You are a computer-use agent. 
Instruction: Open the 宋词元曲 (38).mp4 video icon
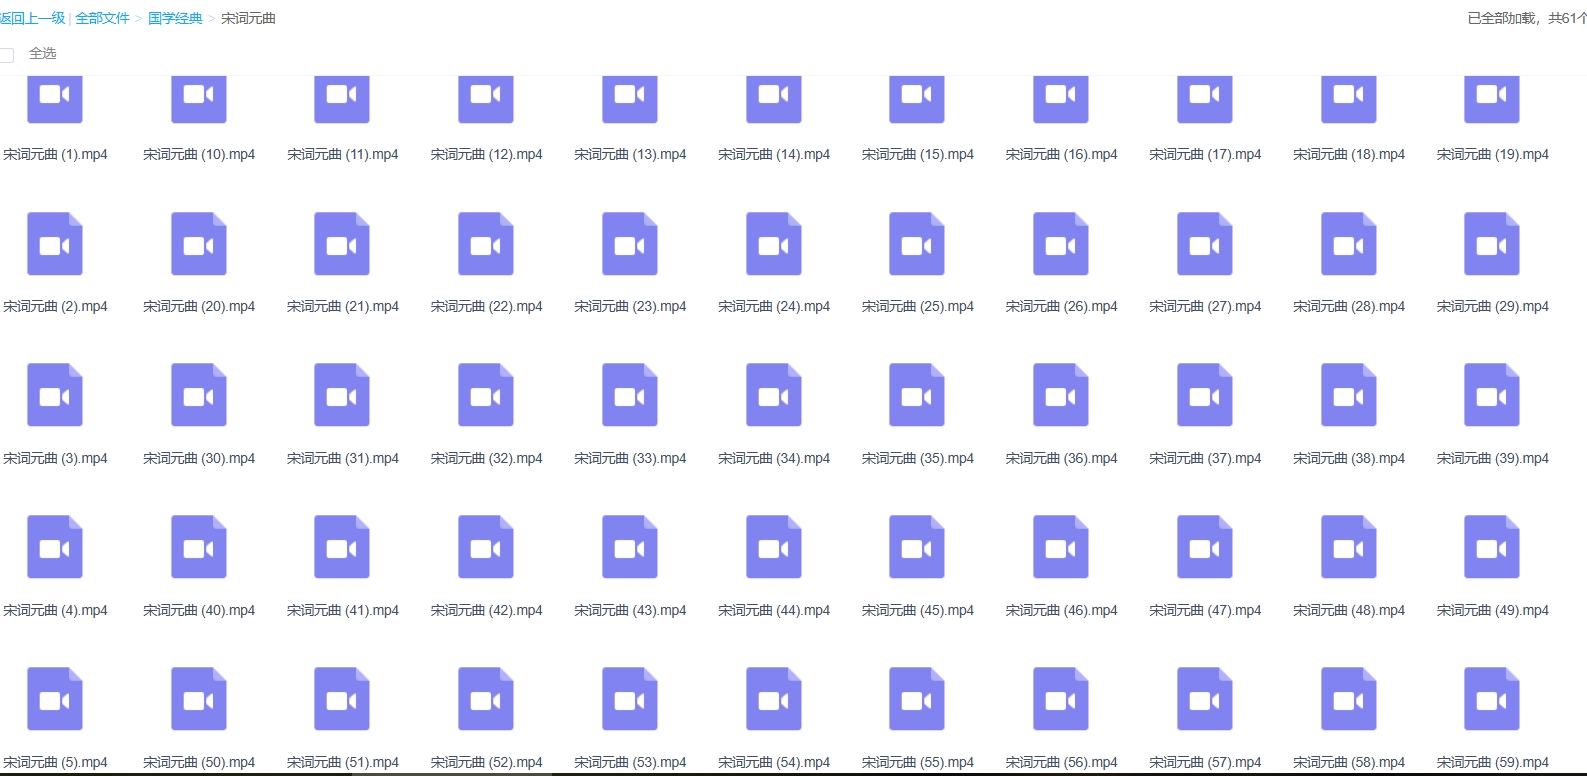point(1349,396)
